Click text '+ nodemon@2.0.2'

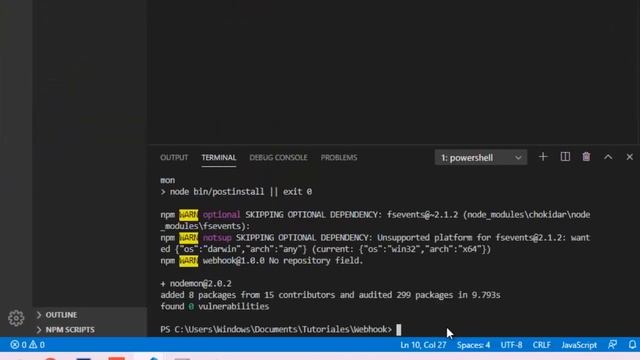point(196,283)
